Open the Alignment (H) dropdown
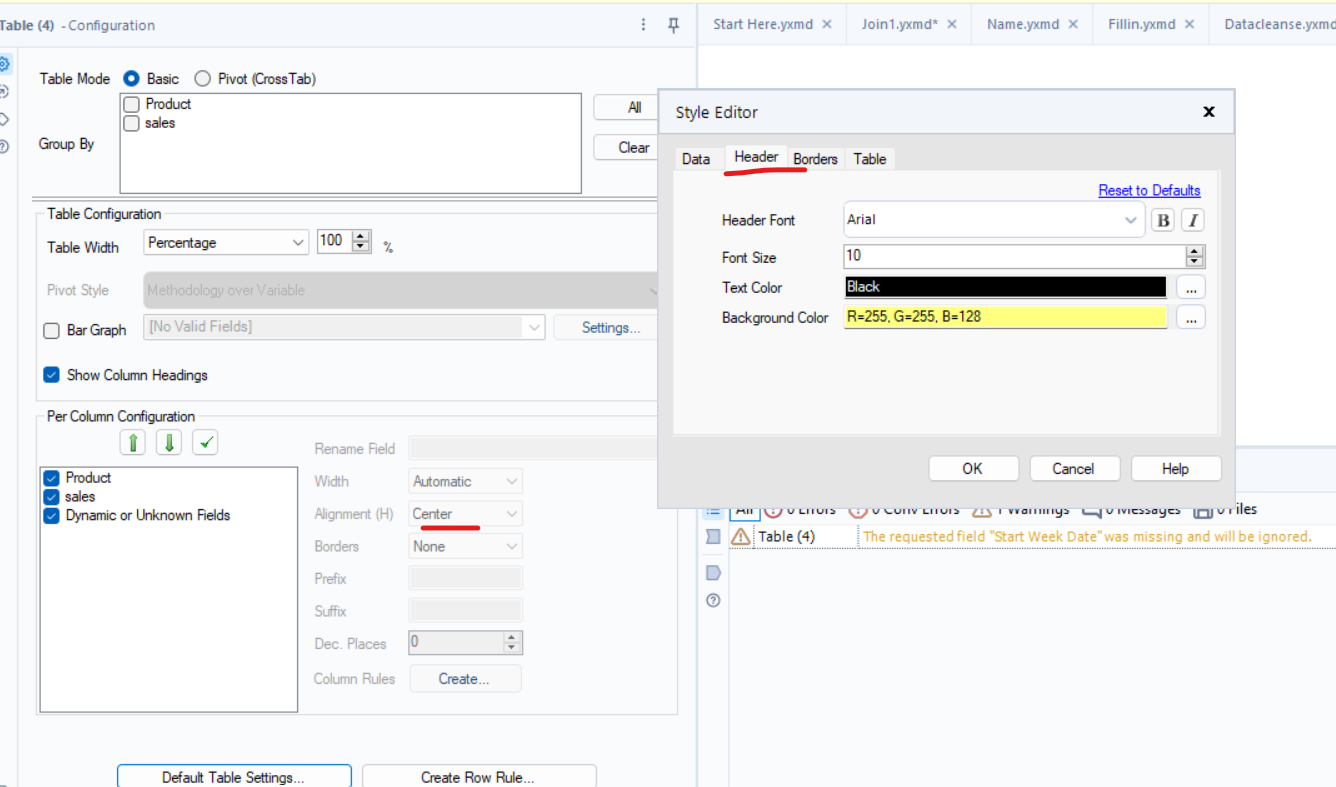Image resolution: width=1336 pixels, height=787 pixels. pos(509,513)
